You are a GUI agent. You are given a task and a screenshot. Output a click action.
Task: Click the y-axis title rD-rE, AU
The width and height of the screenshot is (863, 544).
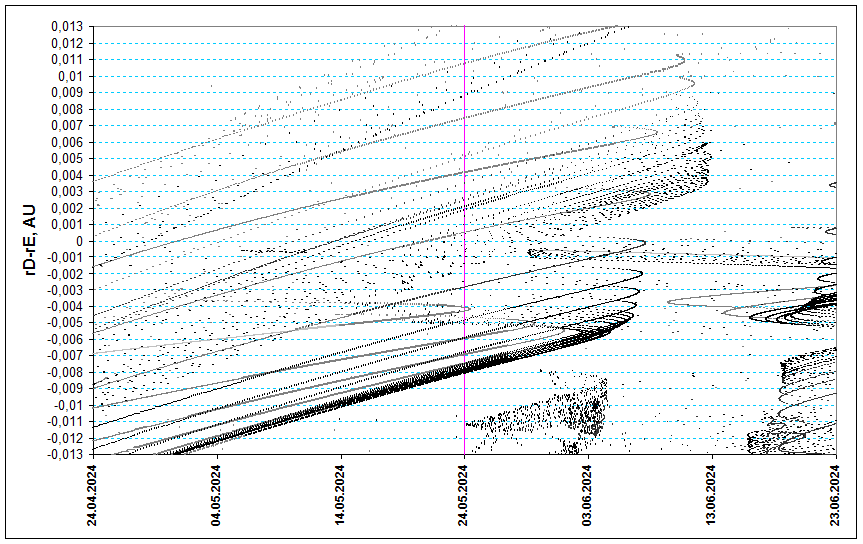[x=31, y=240]
